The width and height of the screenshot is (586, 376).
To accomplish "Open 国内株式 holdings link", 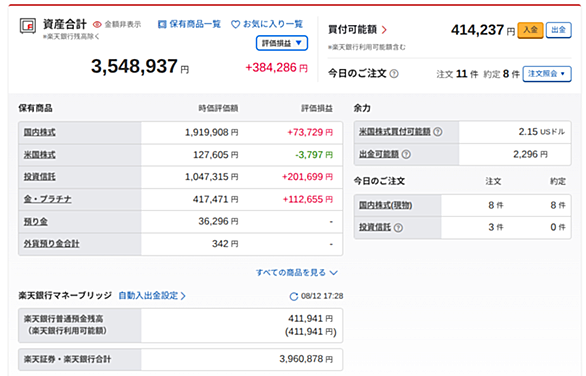I will pyautogui.click(x=40, y=132).
